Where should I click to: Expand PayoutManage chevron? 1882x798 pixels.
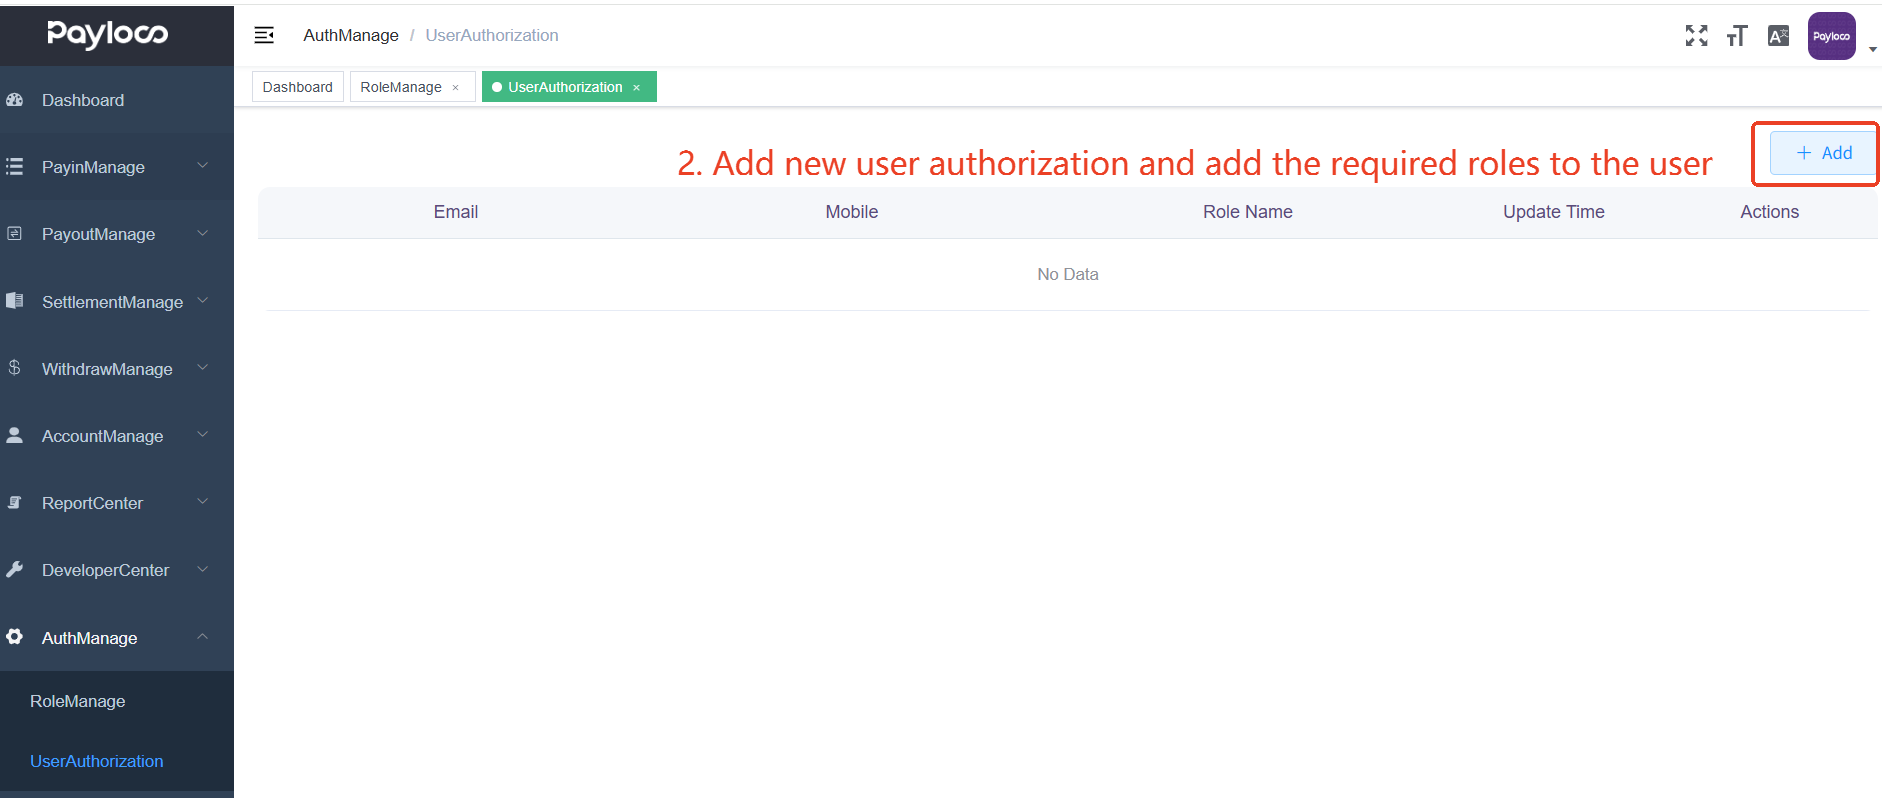pos(203,233)
